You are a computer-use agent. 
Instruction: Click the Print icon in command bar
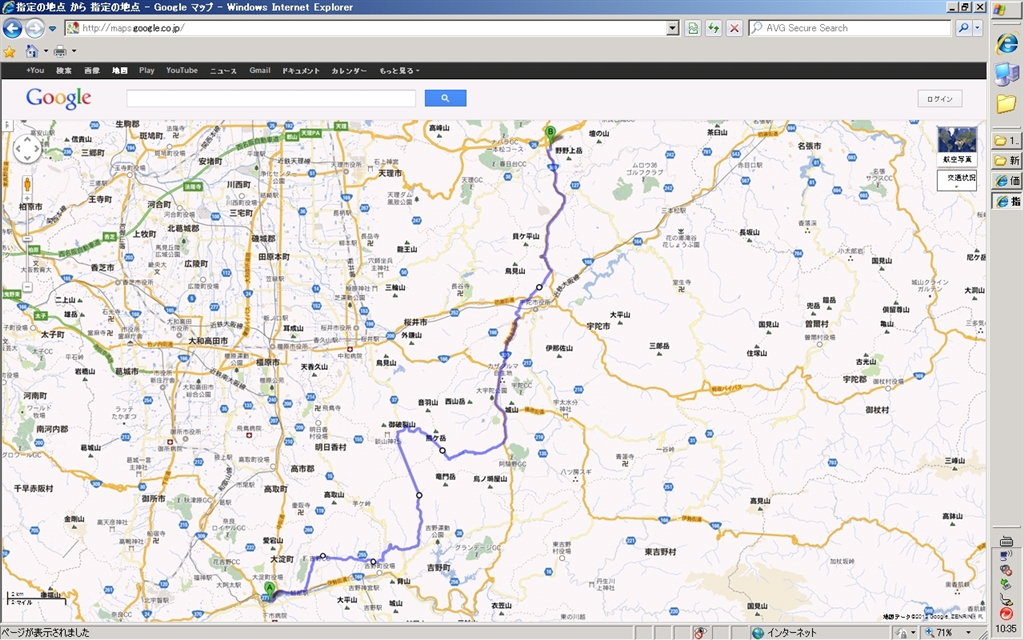coord(60,51)
